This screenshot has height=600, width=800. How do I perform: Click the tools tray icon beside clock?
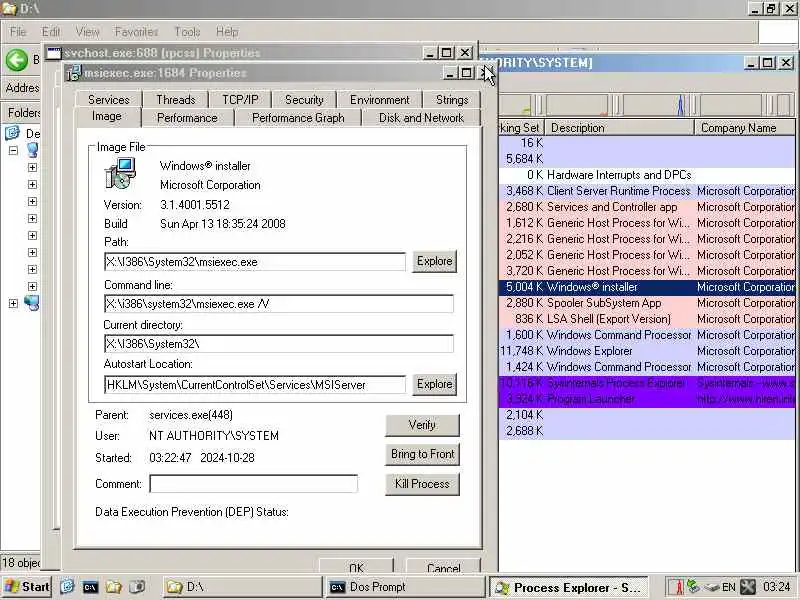(x=748, y=587)
